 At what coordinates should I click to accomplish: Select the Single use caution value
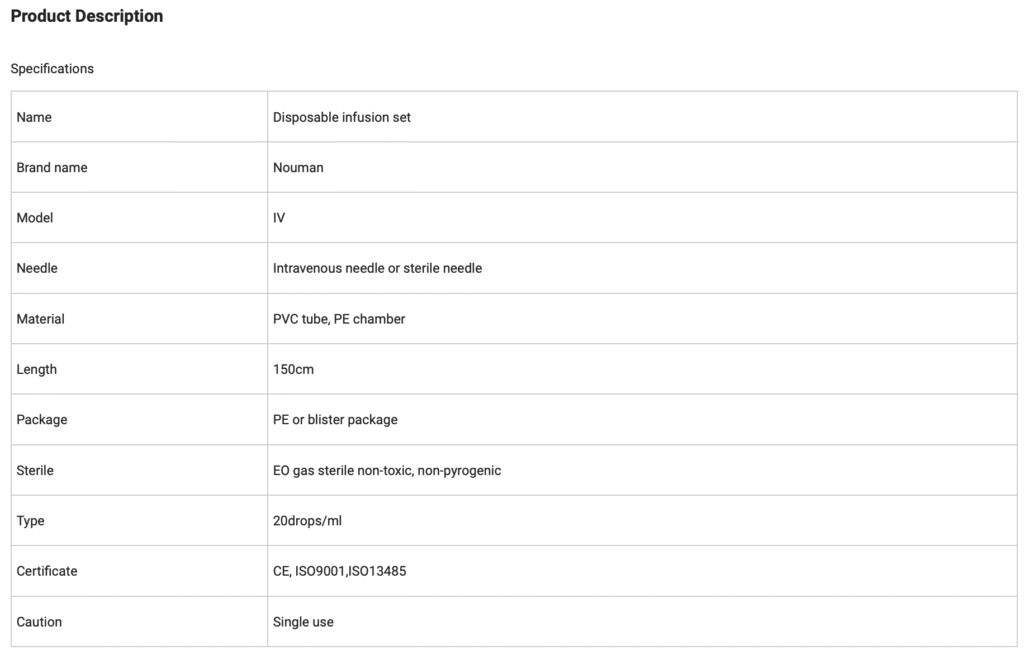pyautogui.click(x=303, y=622)
